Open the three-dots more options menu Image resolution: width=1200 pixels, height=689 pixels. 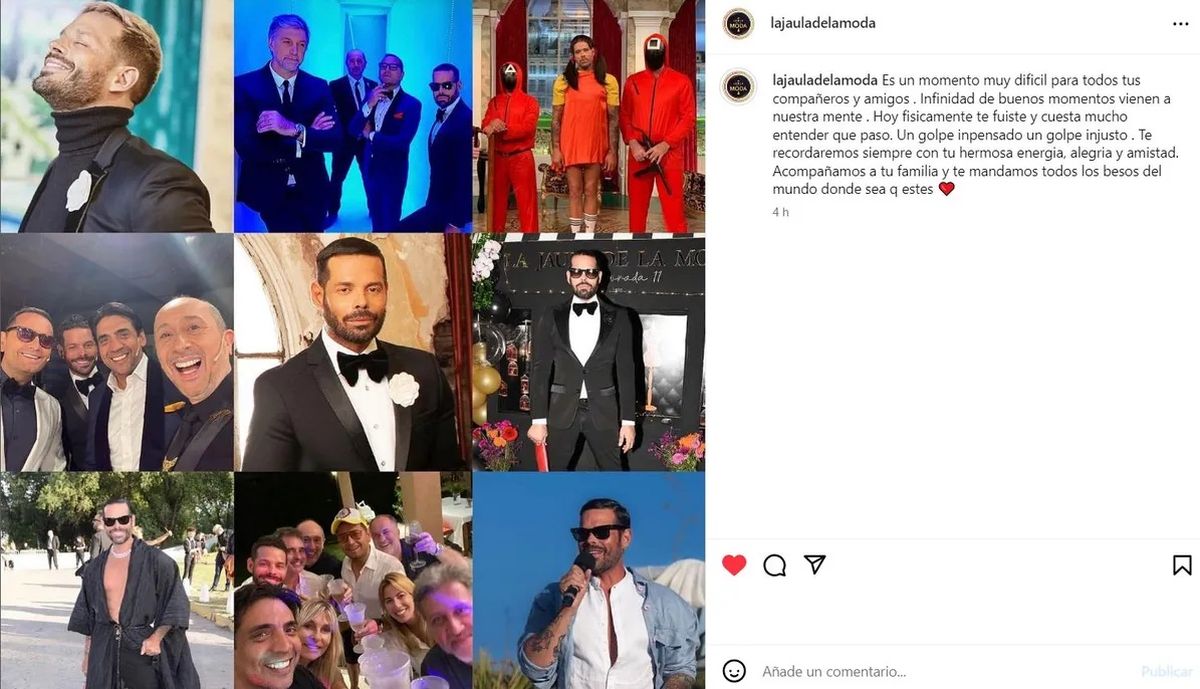(x=1181, y=23)
